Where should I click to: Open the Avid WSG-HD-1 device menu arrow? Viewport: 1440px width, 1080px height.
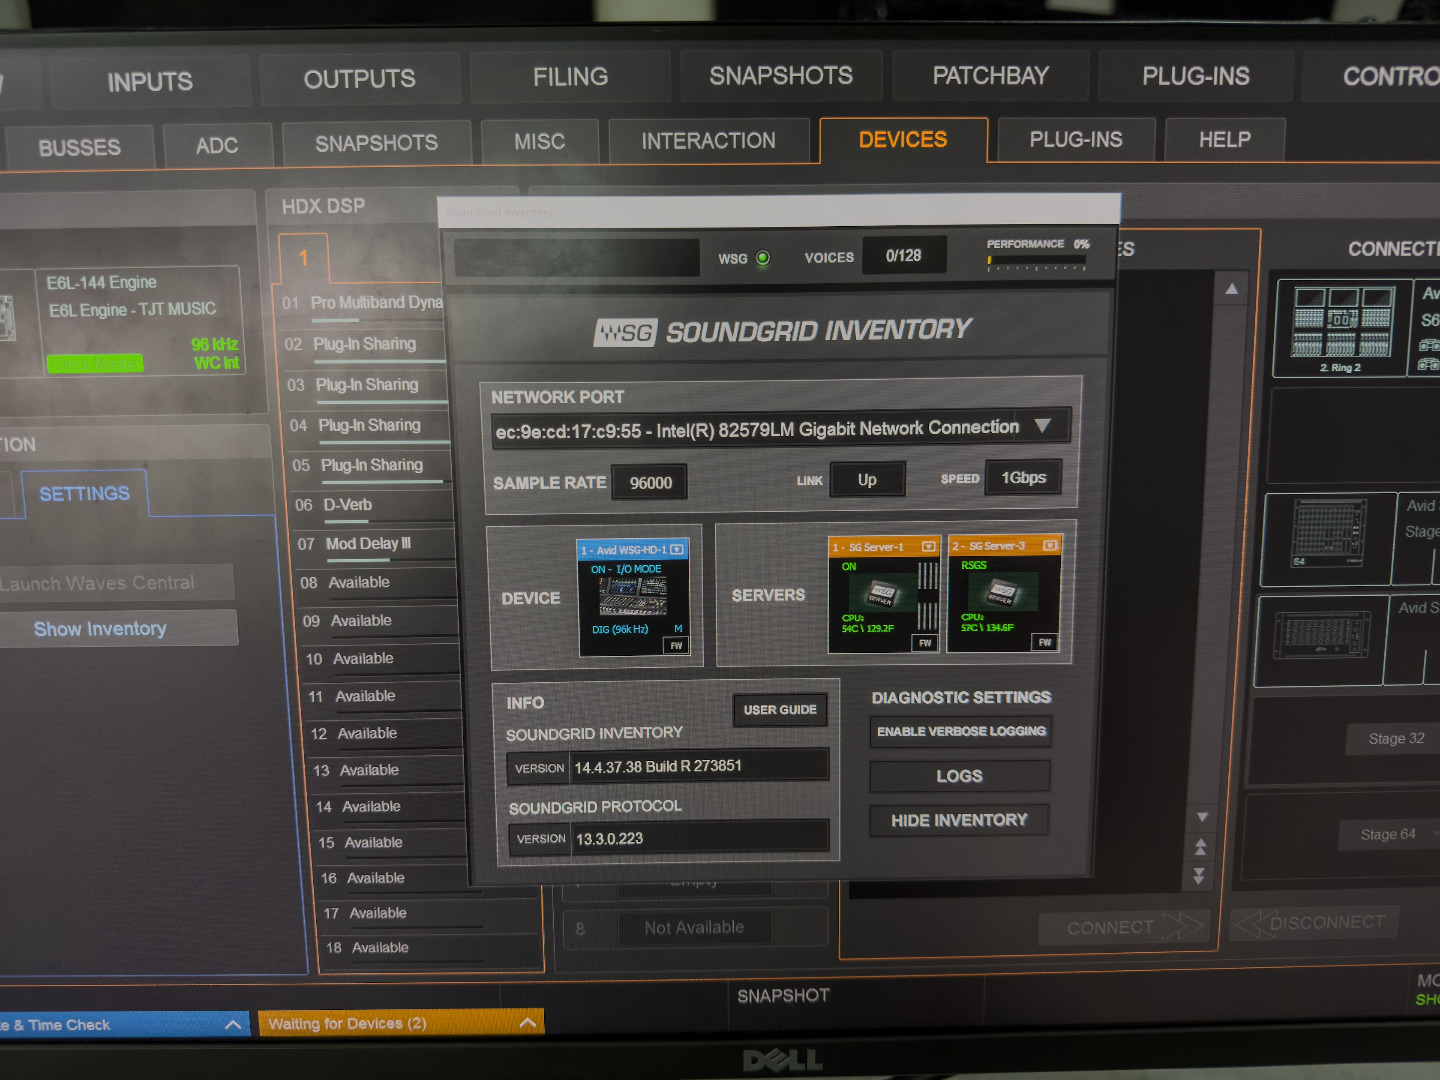677,550
